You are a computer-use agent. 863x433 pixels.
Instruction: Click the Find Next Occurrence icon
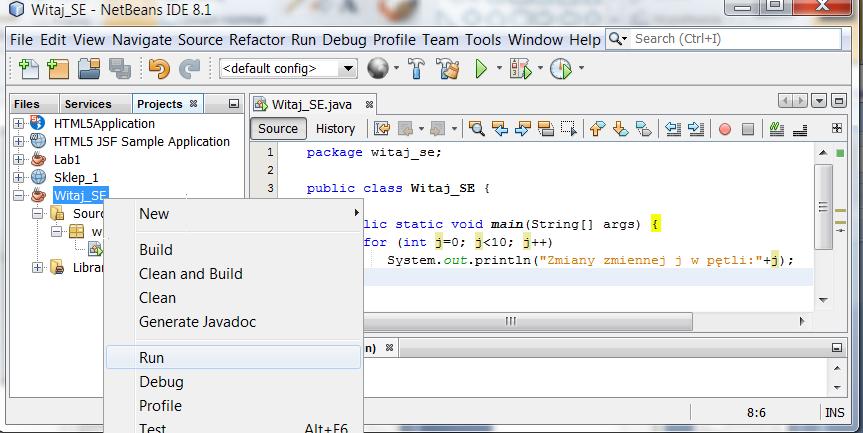[523, 129]
